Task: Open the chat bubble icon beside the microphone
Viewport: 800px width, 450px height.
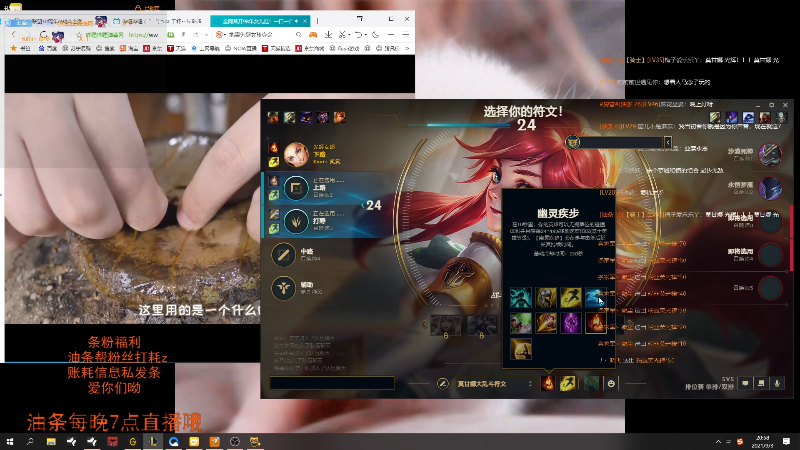Action: tap(745, 383)
